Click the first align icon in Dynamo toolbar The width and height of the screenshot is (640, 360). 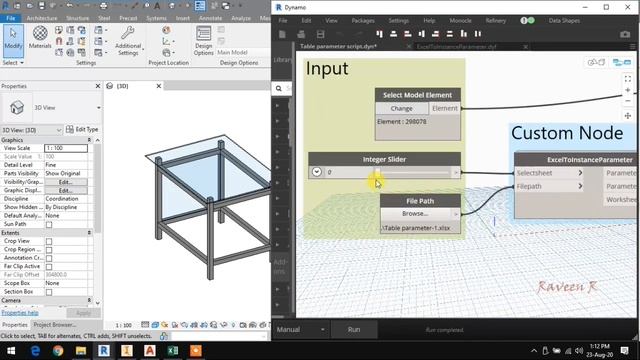click(x=380, y=34)
